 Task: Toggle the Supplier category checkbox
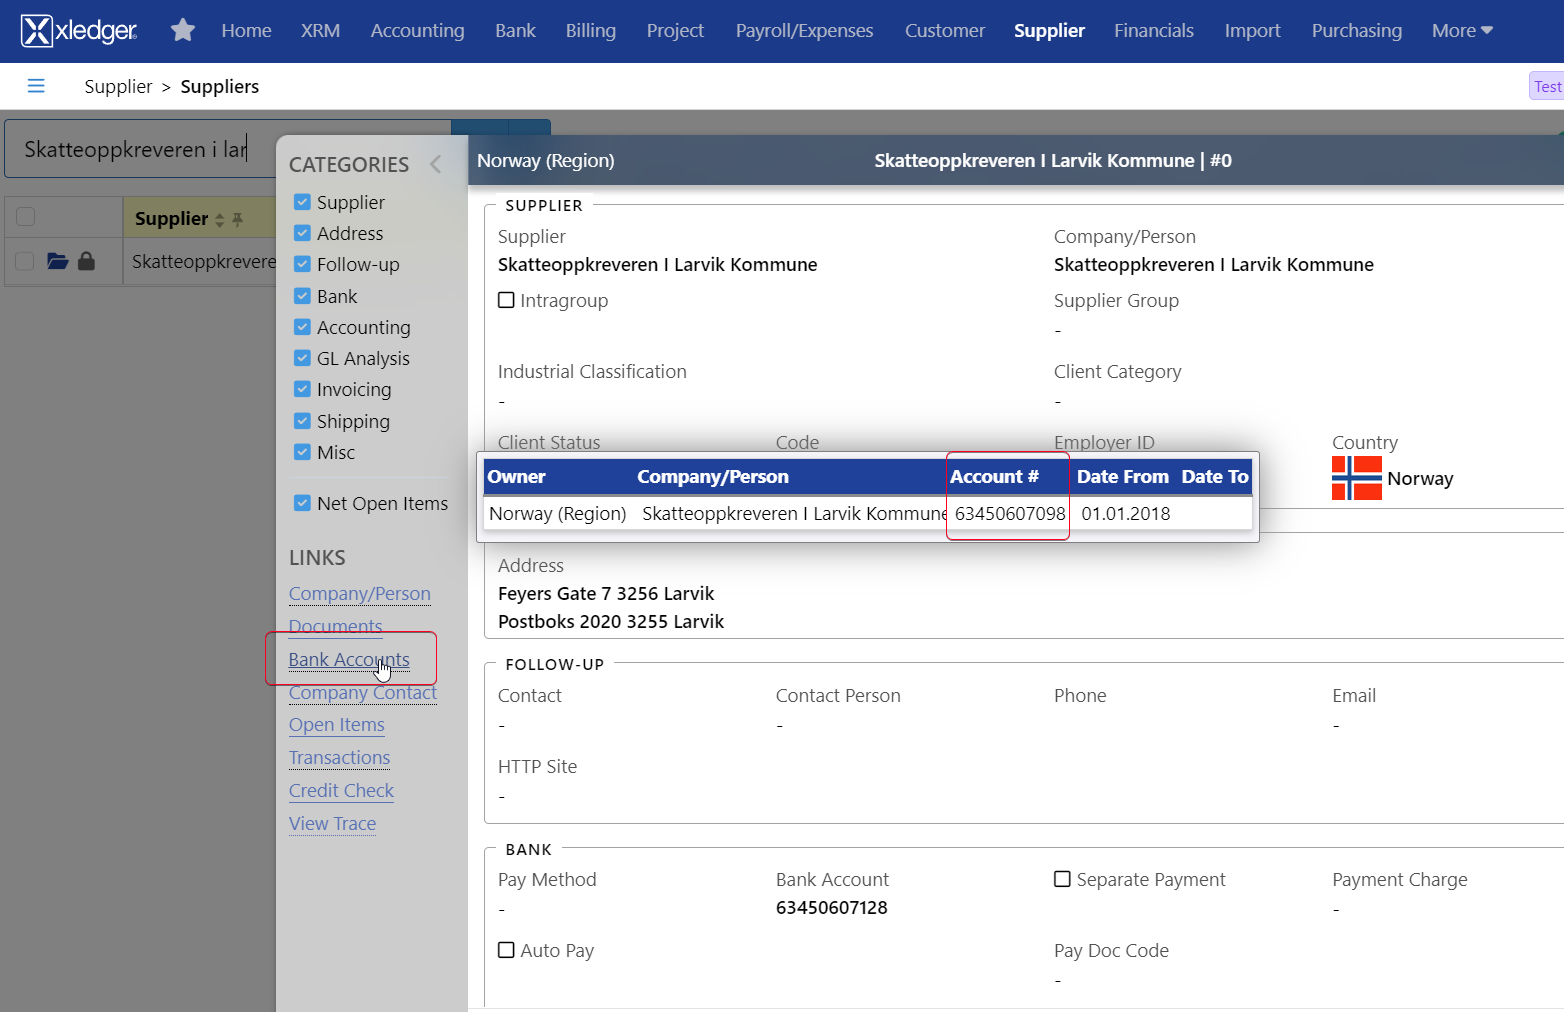point(302,202)
